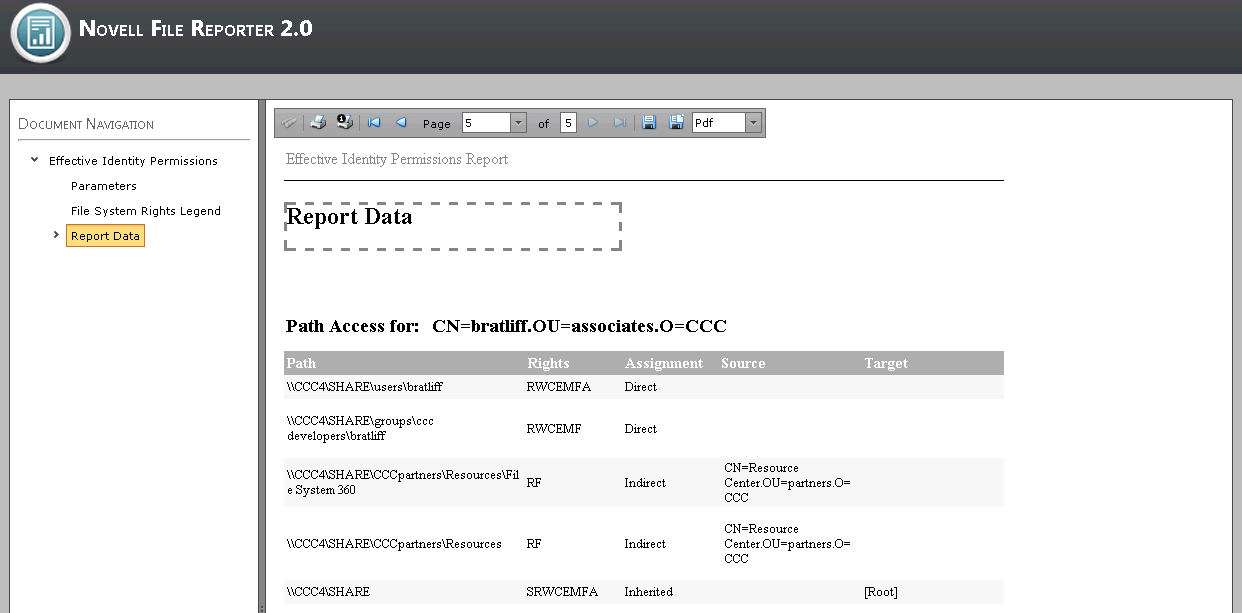The height and width of the screenshot is (613, 1242).
Task: Click SRWCEMFA rights value
Action: [x=562, y=592]
